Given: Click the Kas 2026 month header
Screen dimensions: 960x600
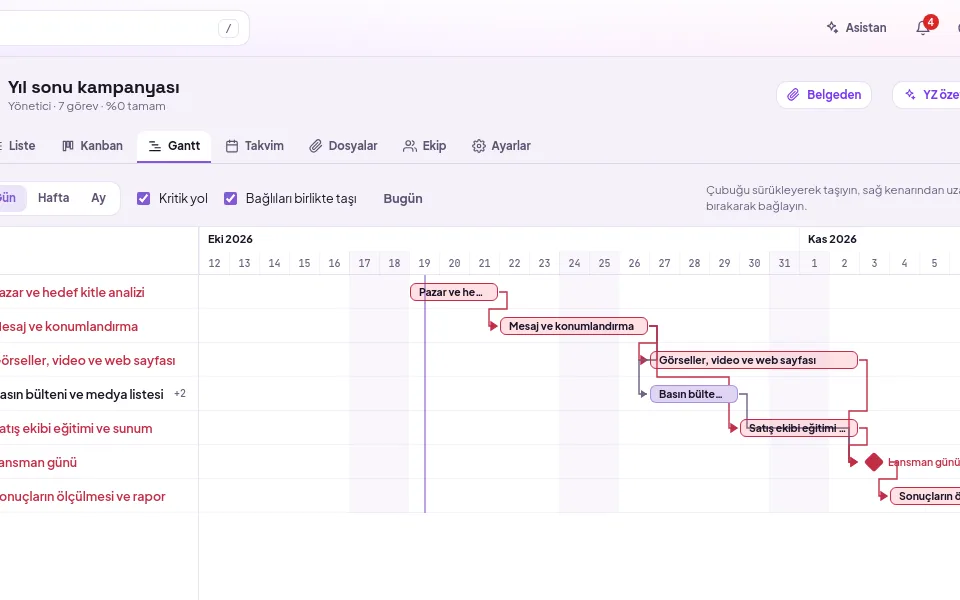Looking at the screenshot, I should (832, 239).
